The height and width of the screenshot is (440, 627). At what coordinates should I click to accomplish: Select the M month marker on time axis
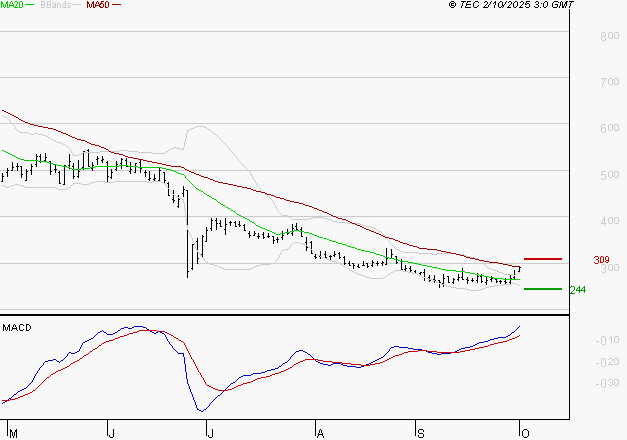click(11, 433)
